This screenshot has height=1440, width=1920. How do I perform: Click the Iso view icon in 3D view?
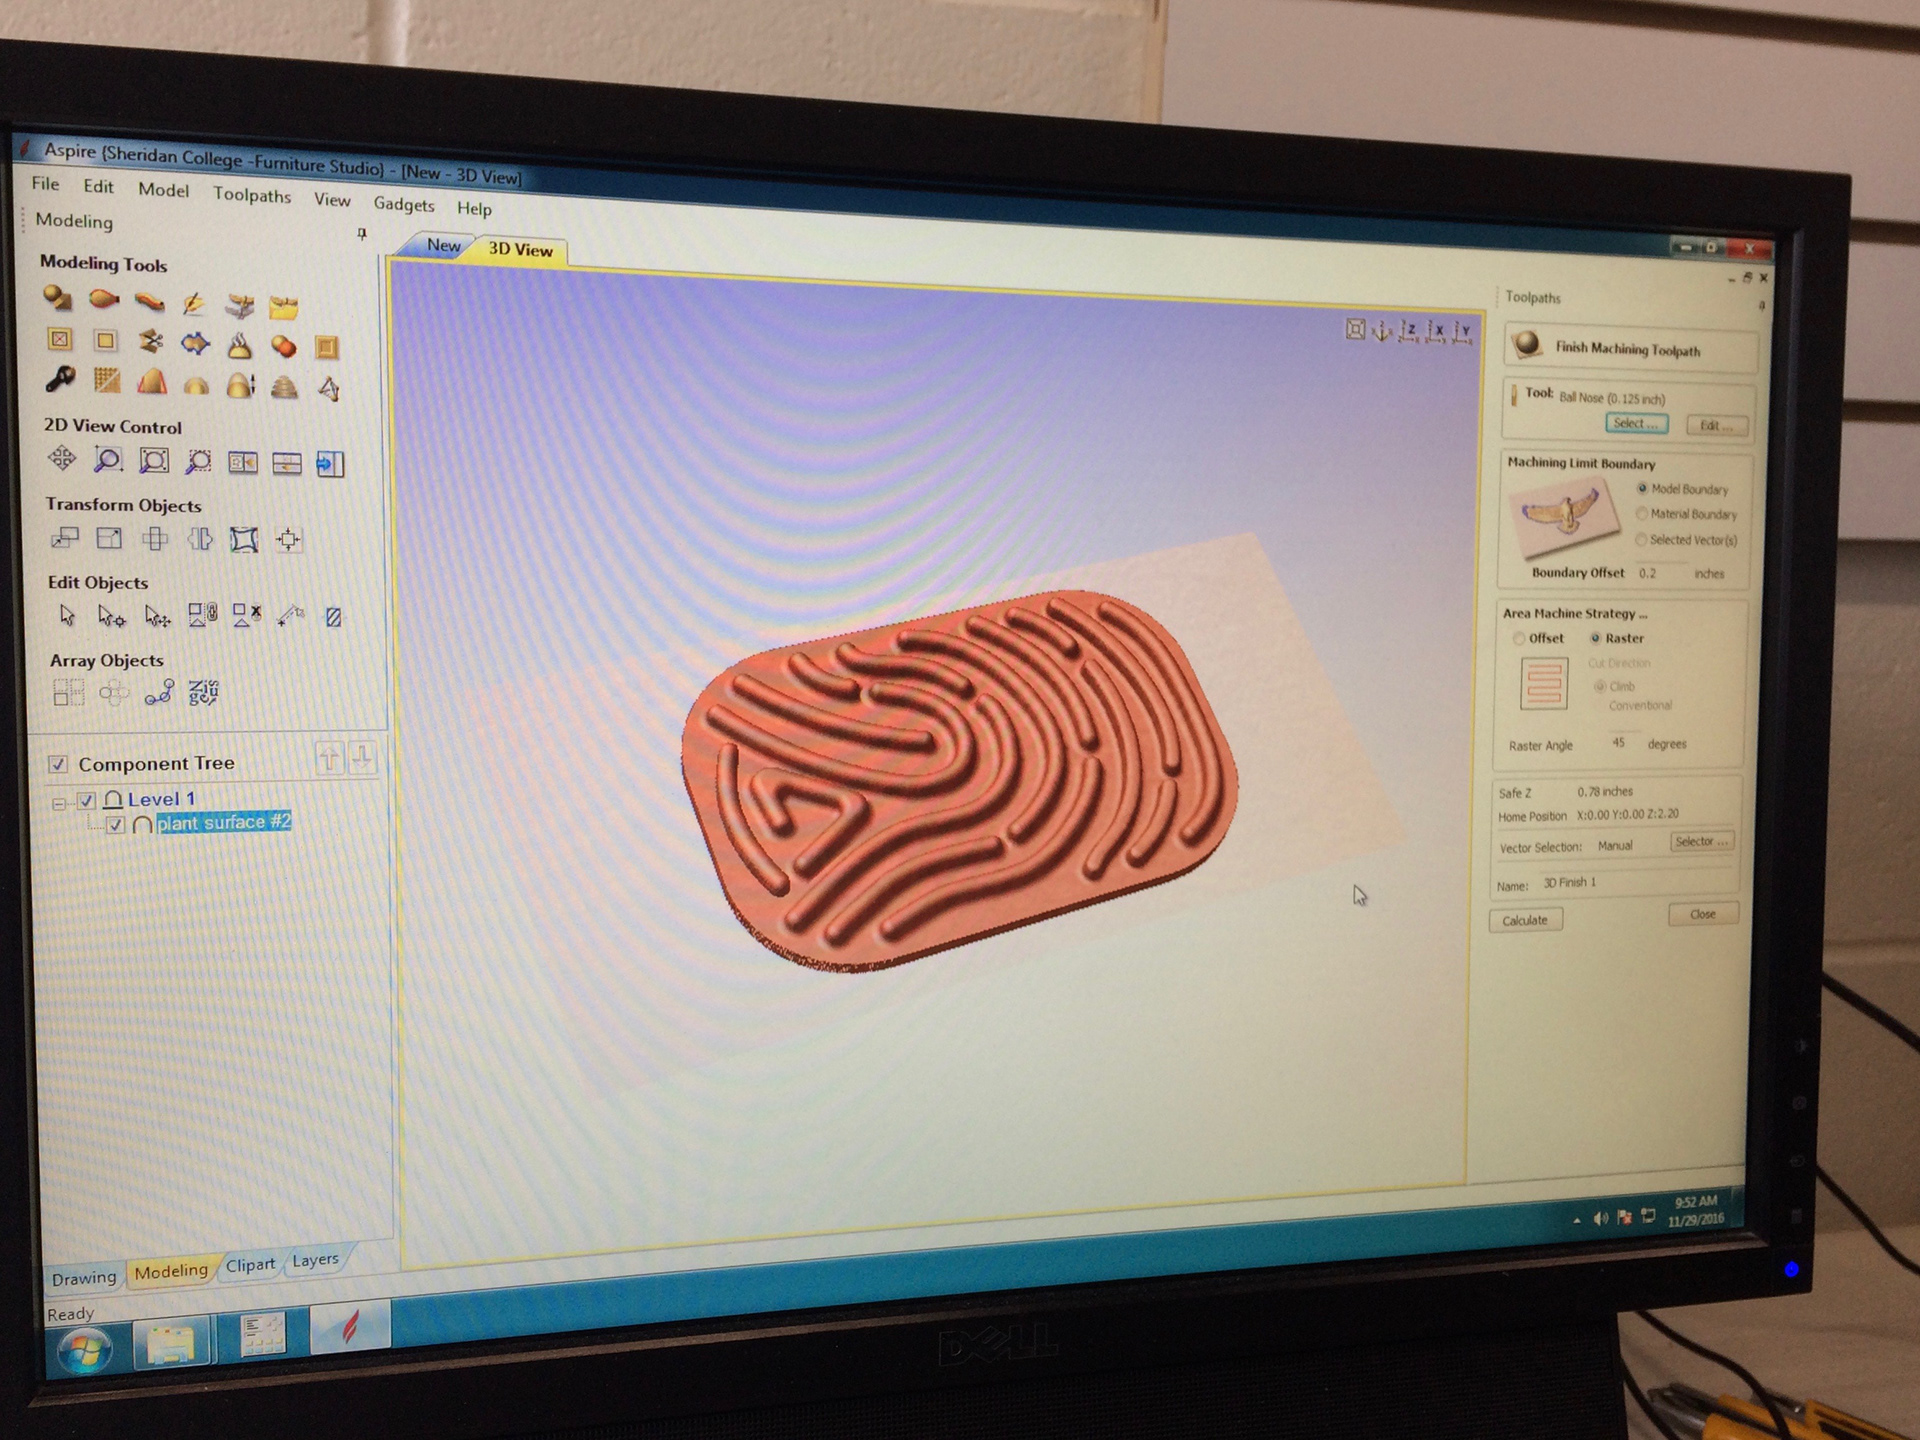click(x=1382, y=331)
